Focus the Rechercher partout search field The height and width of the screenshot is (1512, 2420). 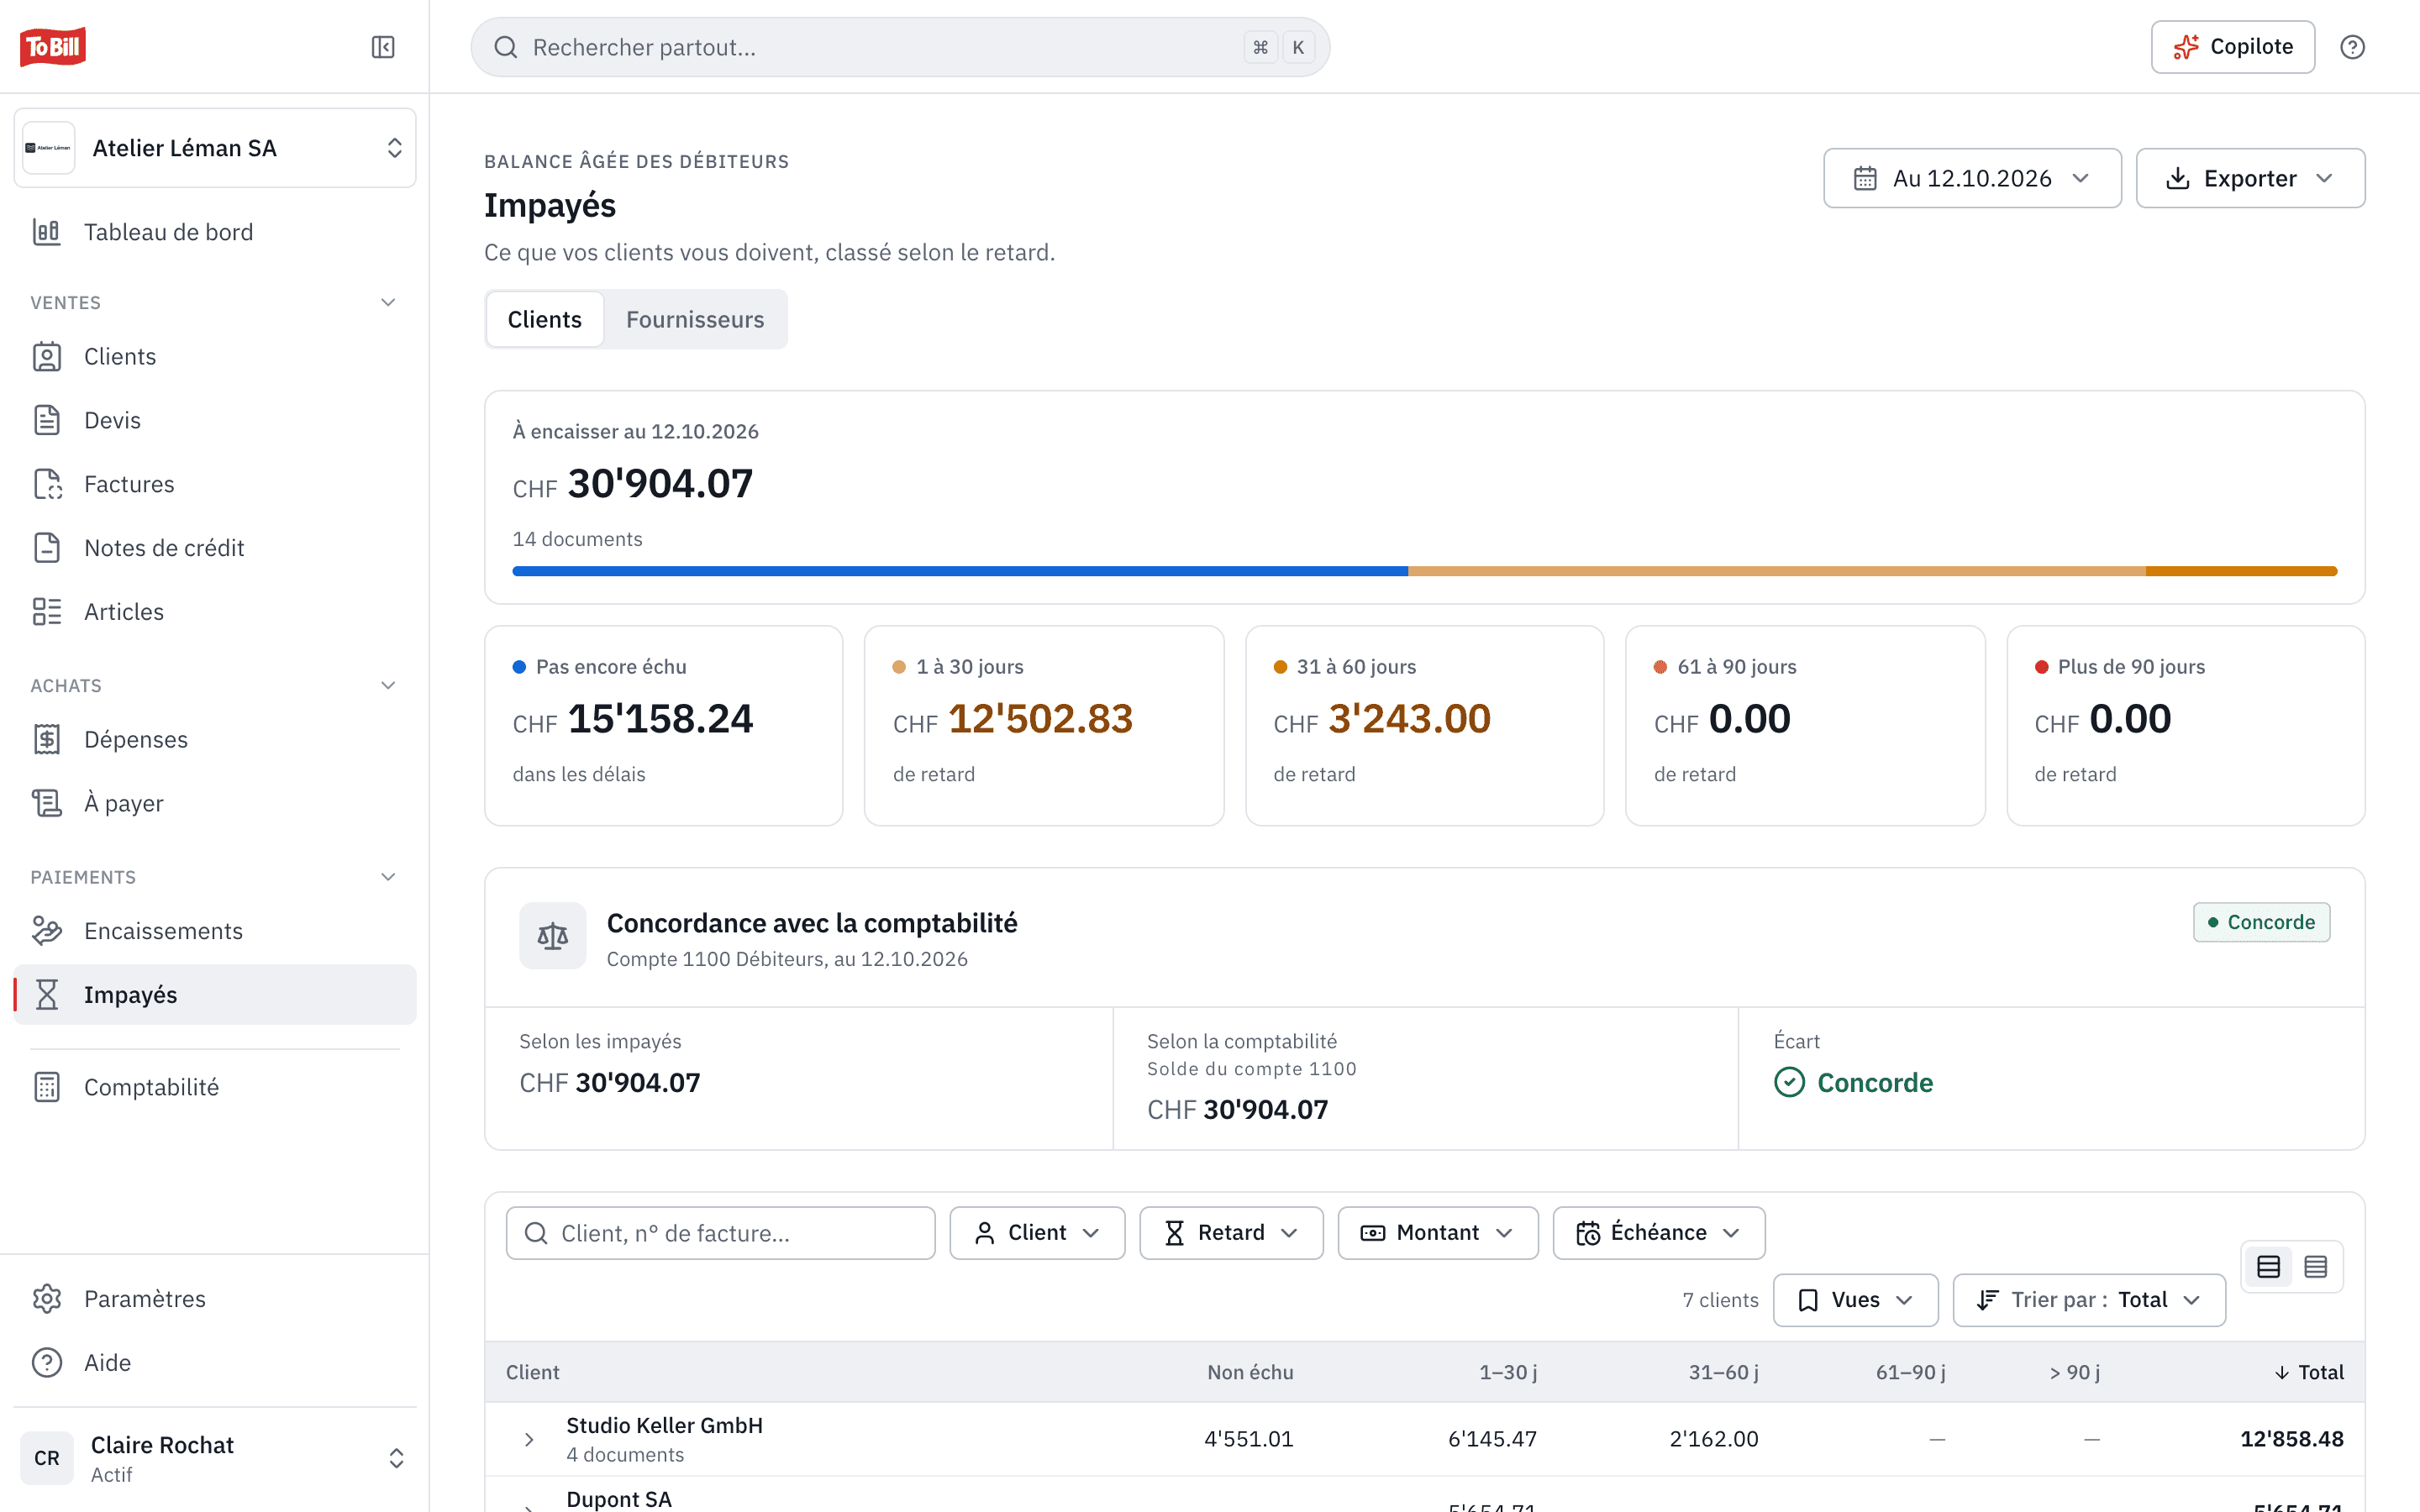click(900, 47)
